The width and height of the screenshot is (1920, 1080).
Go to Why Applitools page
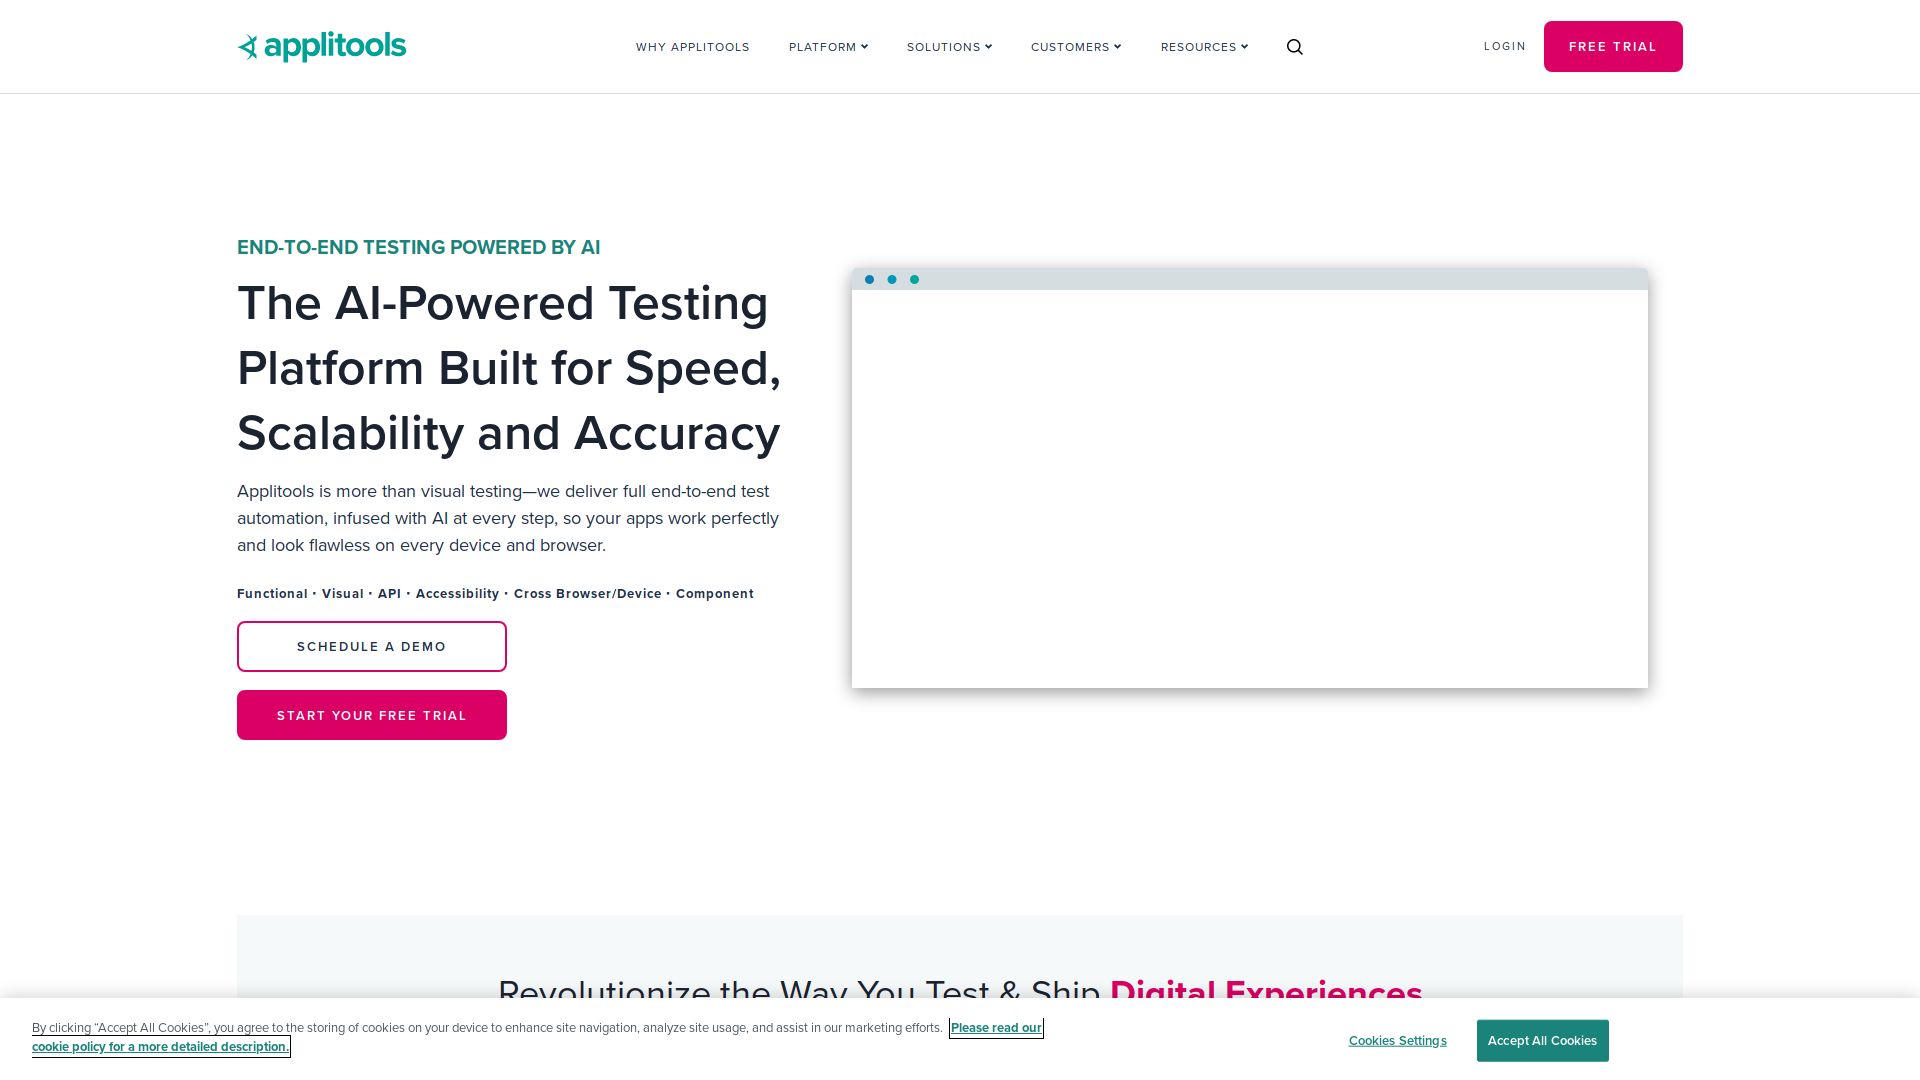click(x=692, y=47)
